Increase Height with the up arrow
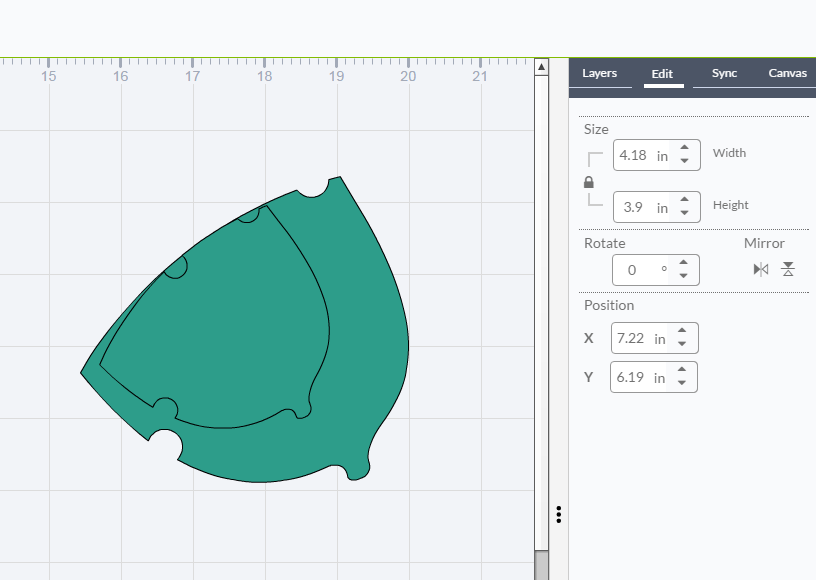Image resolution: width=816 pixels, height=580 pixels. point(684,201)
